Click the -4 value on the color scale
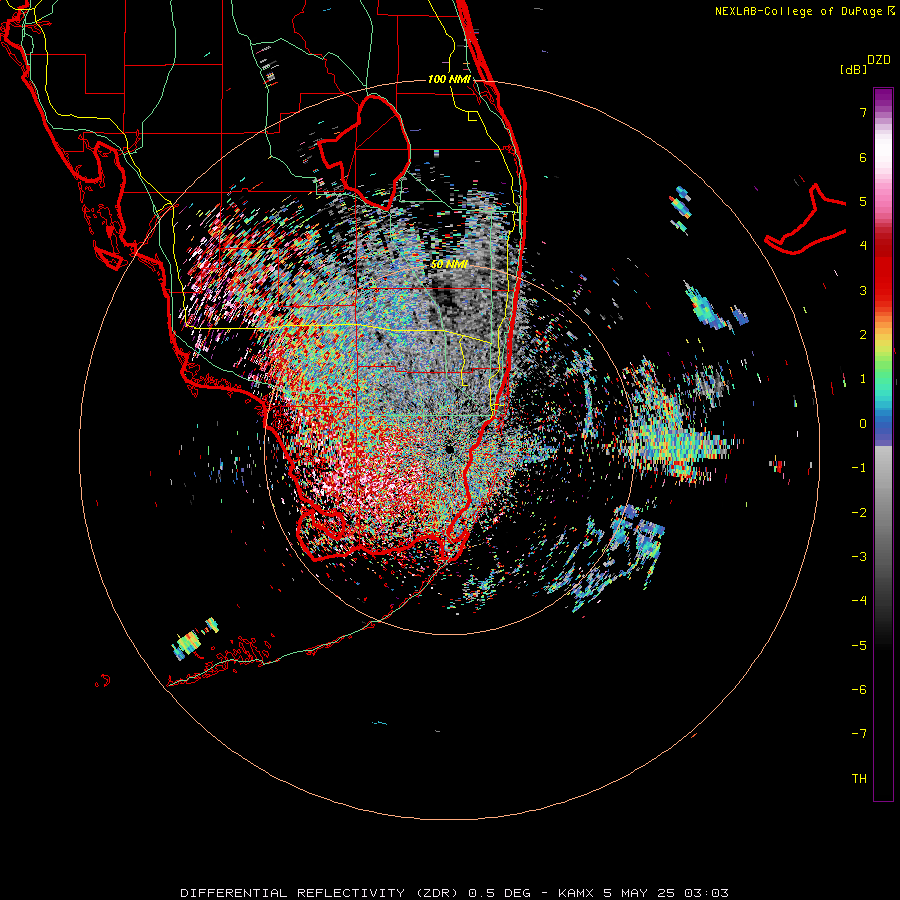This screenshot has width=900, height=900. pyautogui.click(x=859, y=601)
